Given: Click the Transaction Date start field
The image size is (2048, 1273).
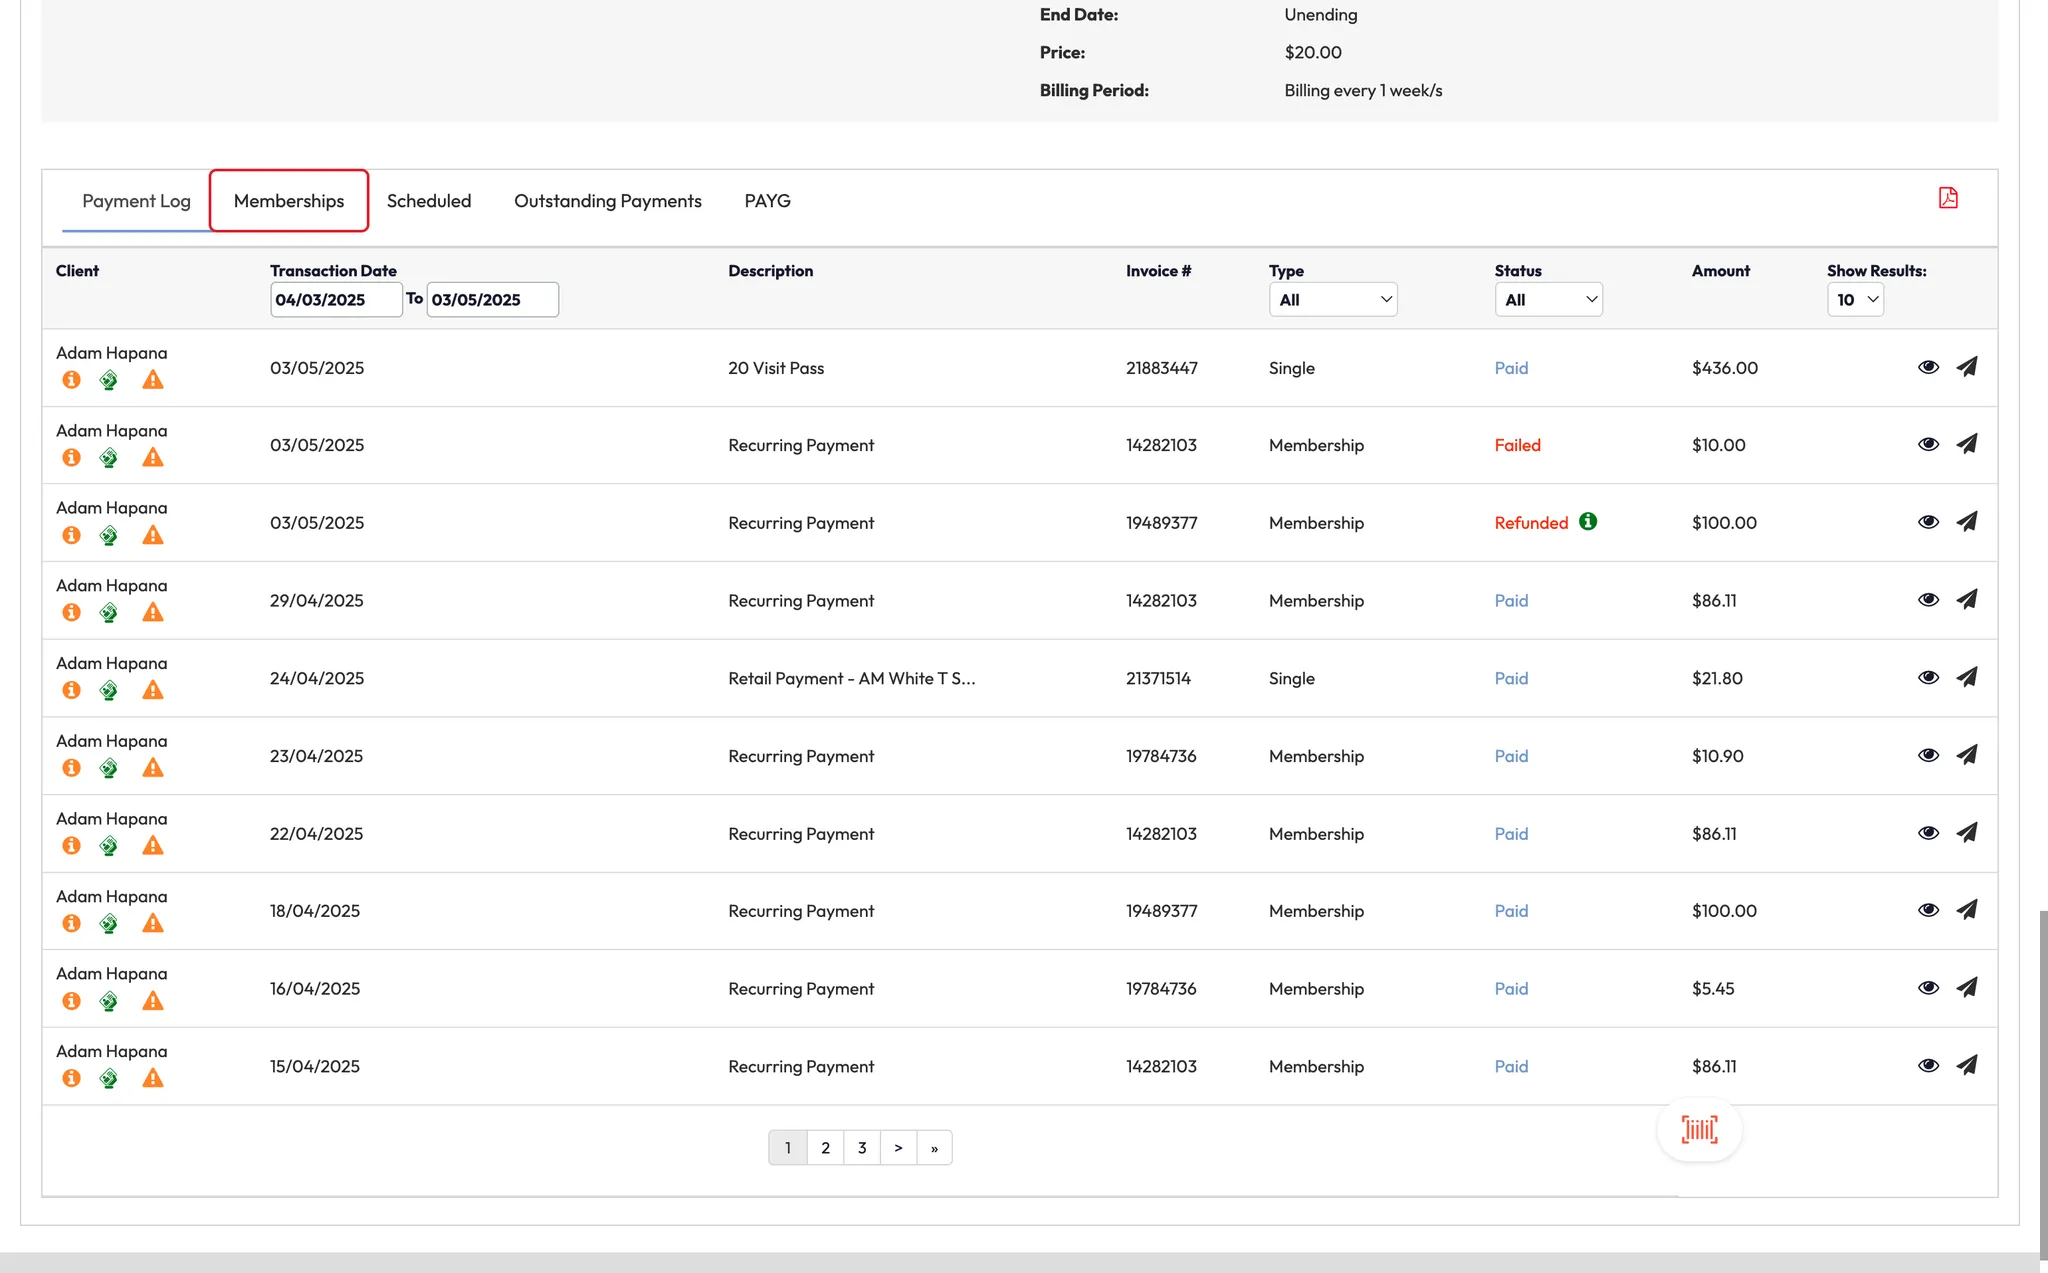Looking at the screenshot, I should [335, 300].
